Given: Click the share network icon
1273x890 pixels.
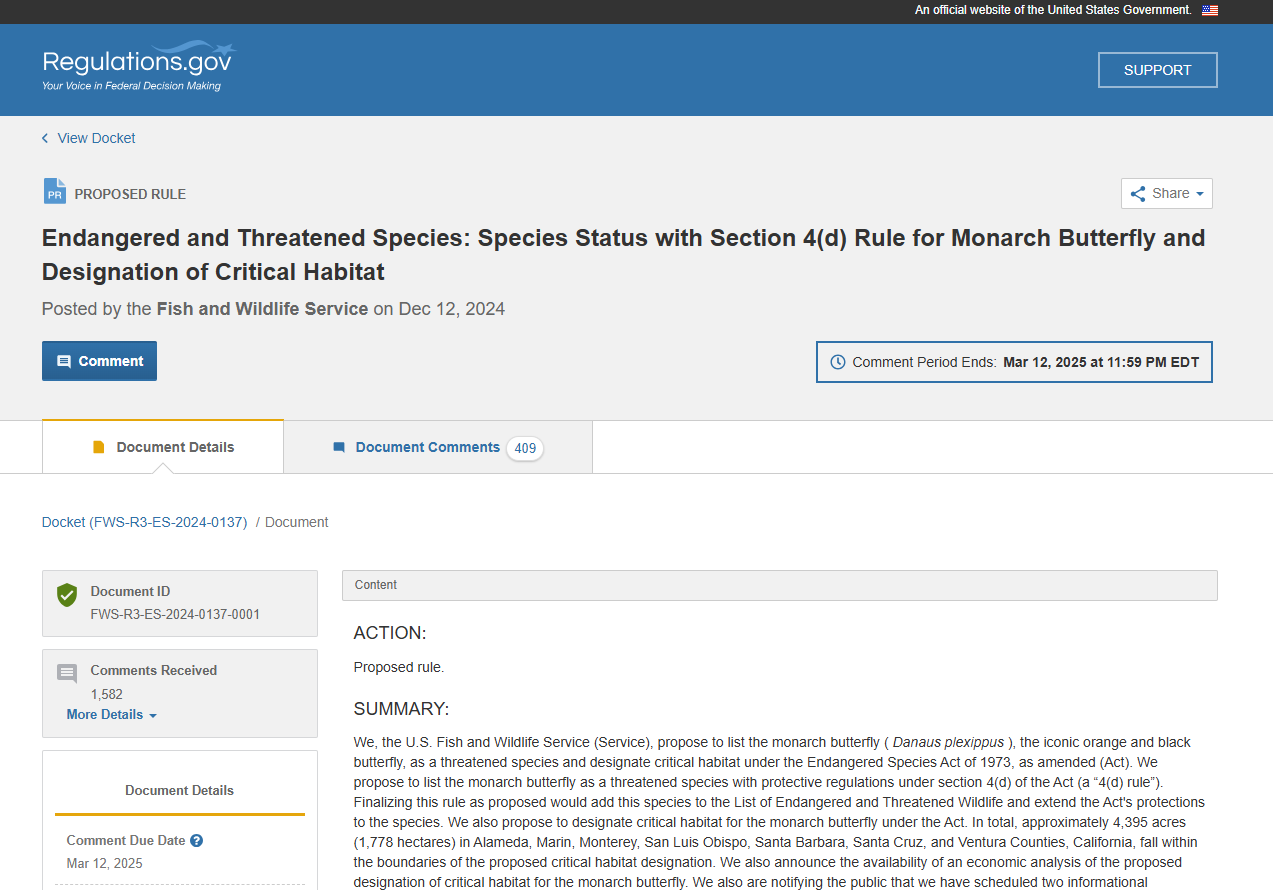Looking at the screenshot, I should click(x=1138, y=194).
